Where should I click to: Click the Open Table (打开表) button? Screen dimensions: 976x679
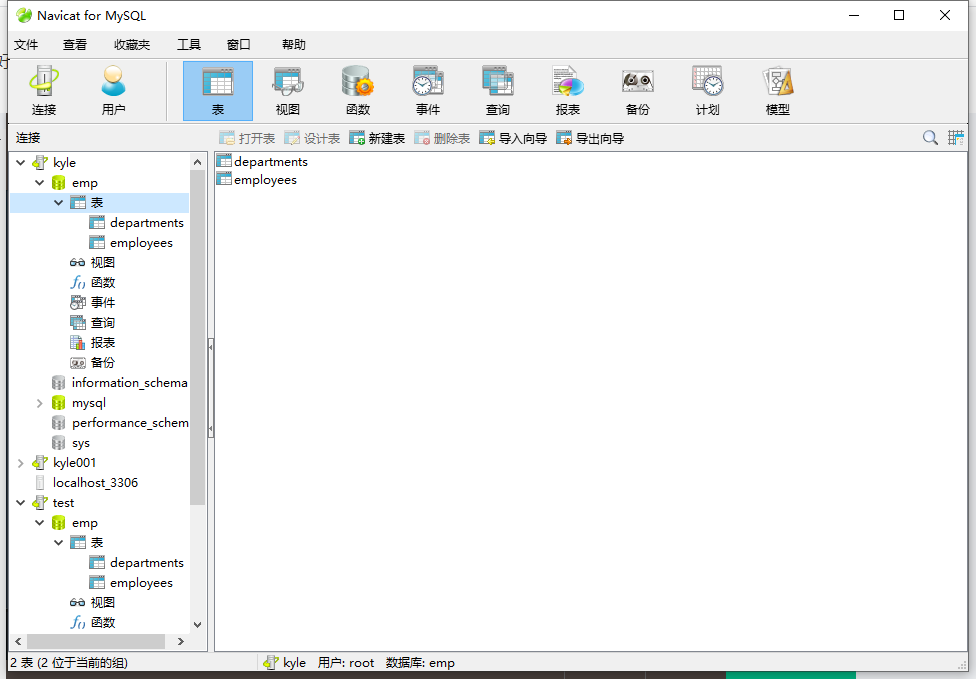247,138
